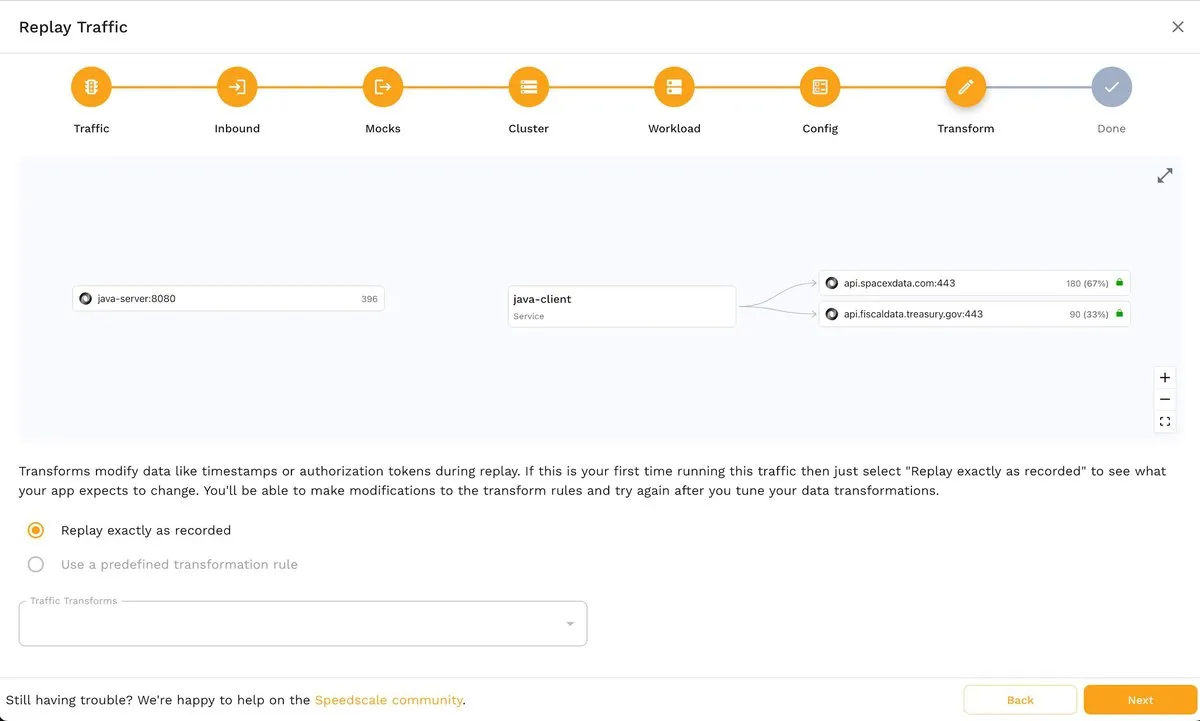Click the Next button
Viewport: 1200px width, 721px height.
1140,700
